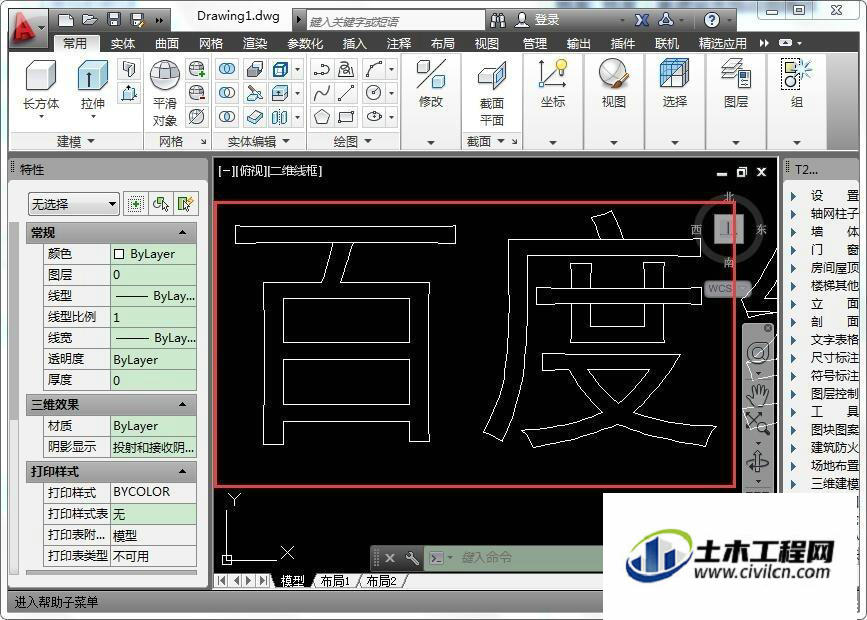Switch to the 曲面 ribbon tab
This screenshot has height=620, width=867.
pyautogui.click(x=167, y=43)
